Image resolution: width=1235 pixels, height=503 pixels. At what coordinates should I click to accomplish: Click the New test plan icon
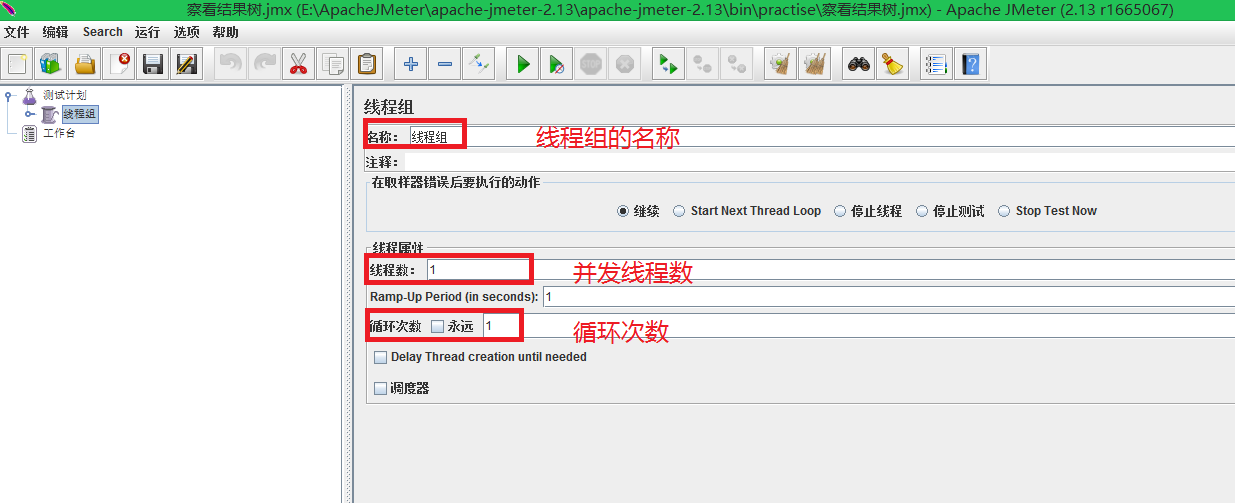coord(17,65)
